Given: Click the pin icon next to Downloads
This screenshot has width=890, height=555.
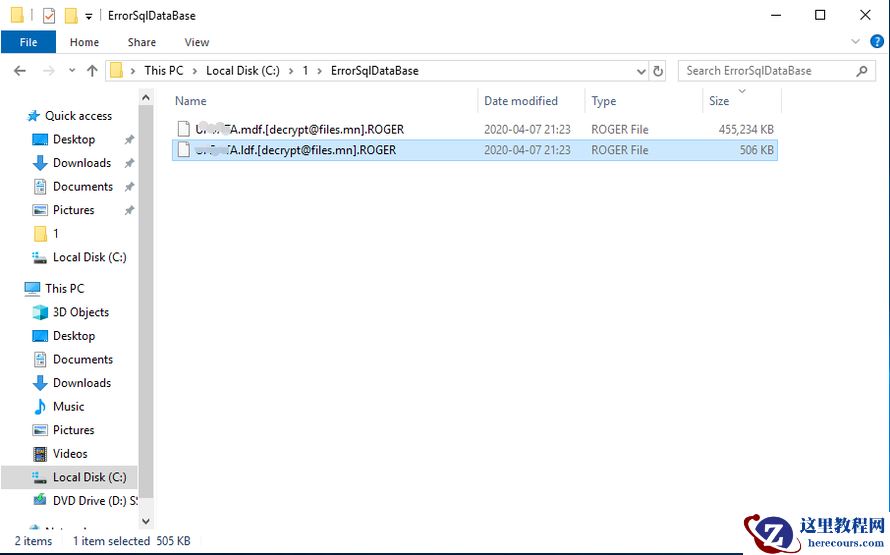Looking at the screenshot, I should click(x=129, y=163).
